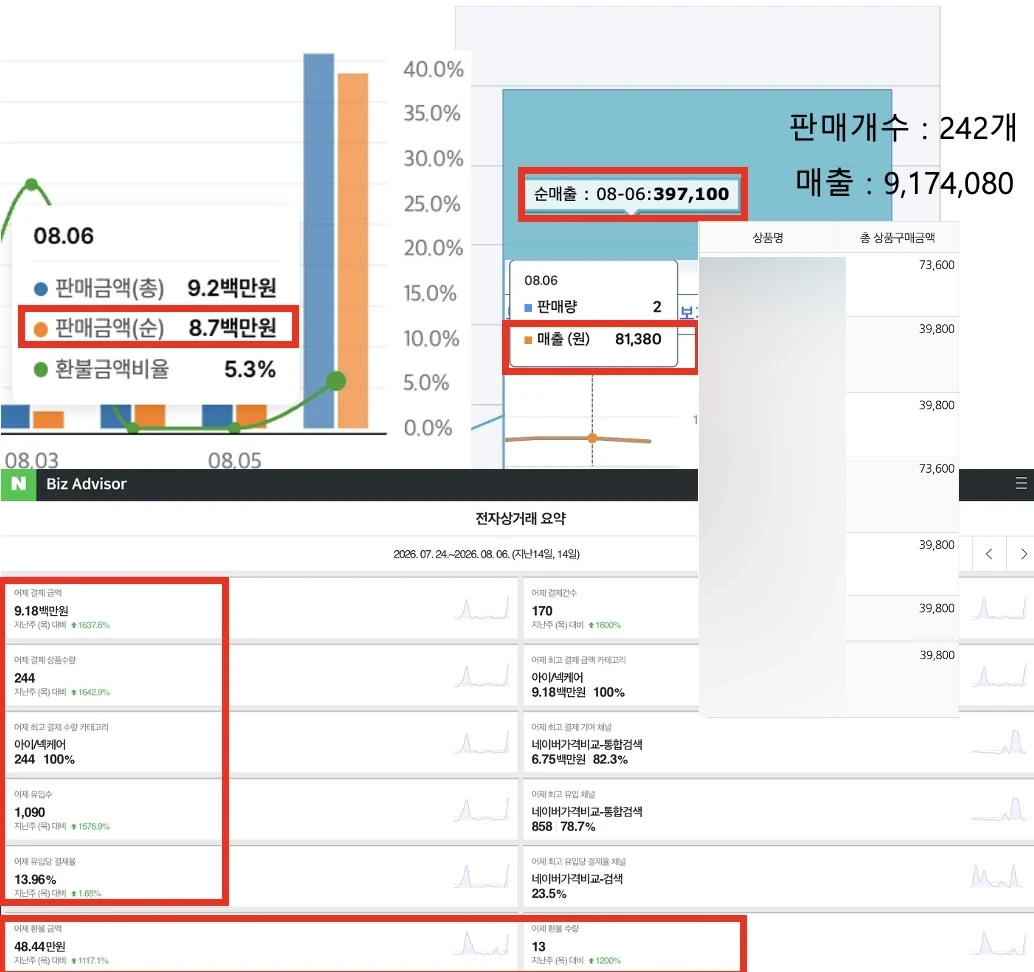Click the tall orange bar for 08.06

pos(353,251)
